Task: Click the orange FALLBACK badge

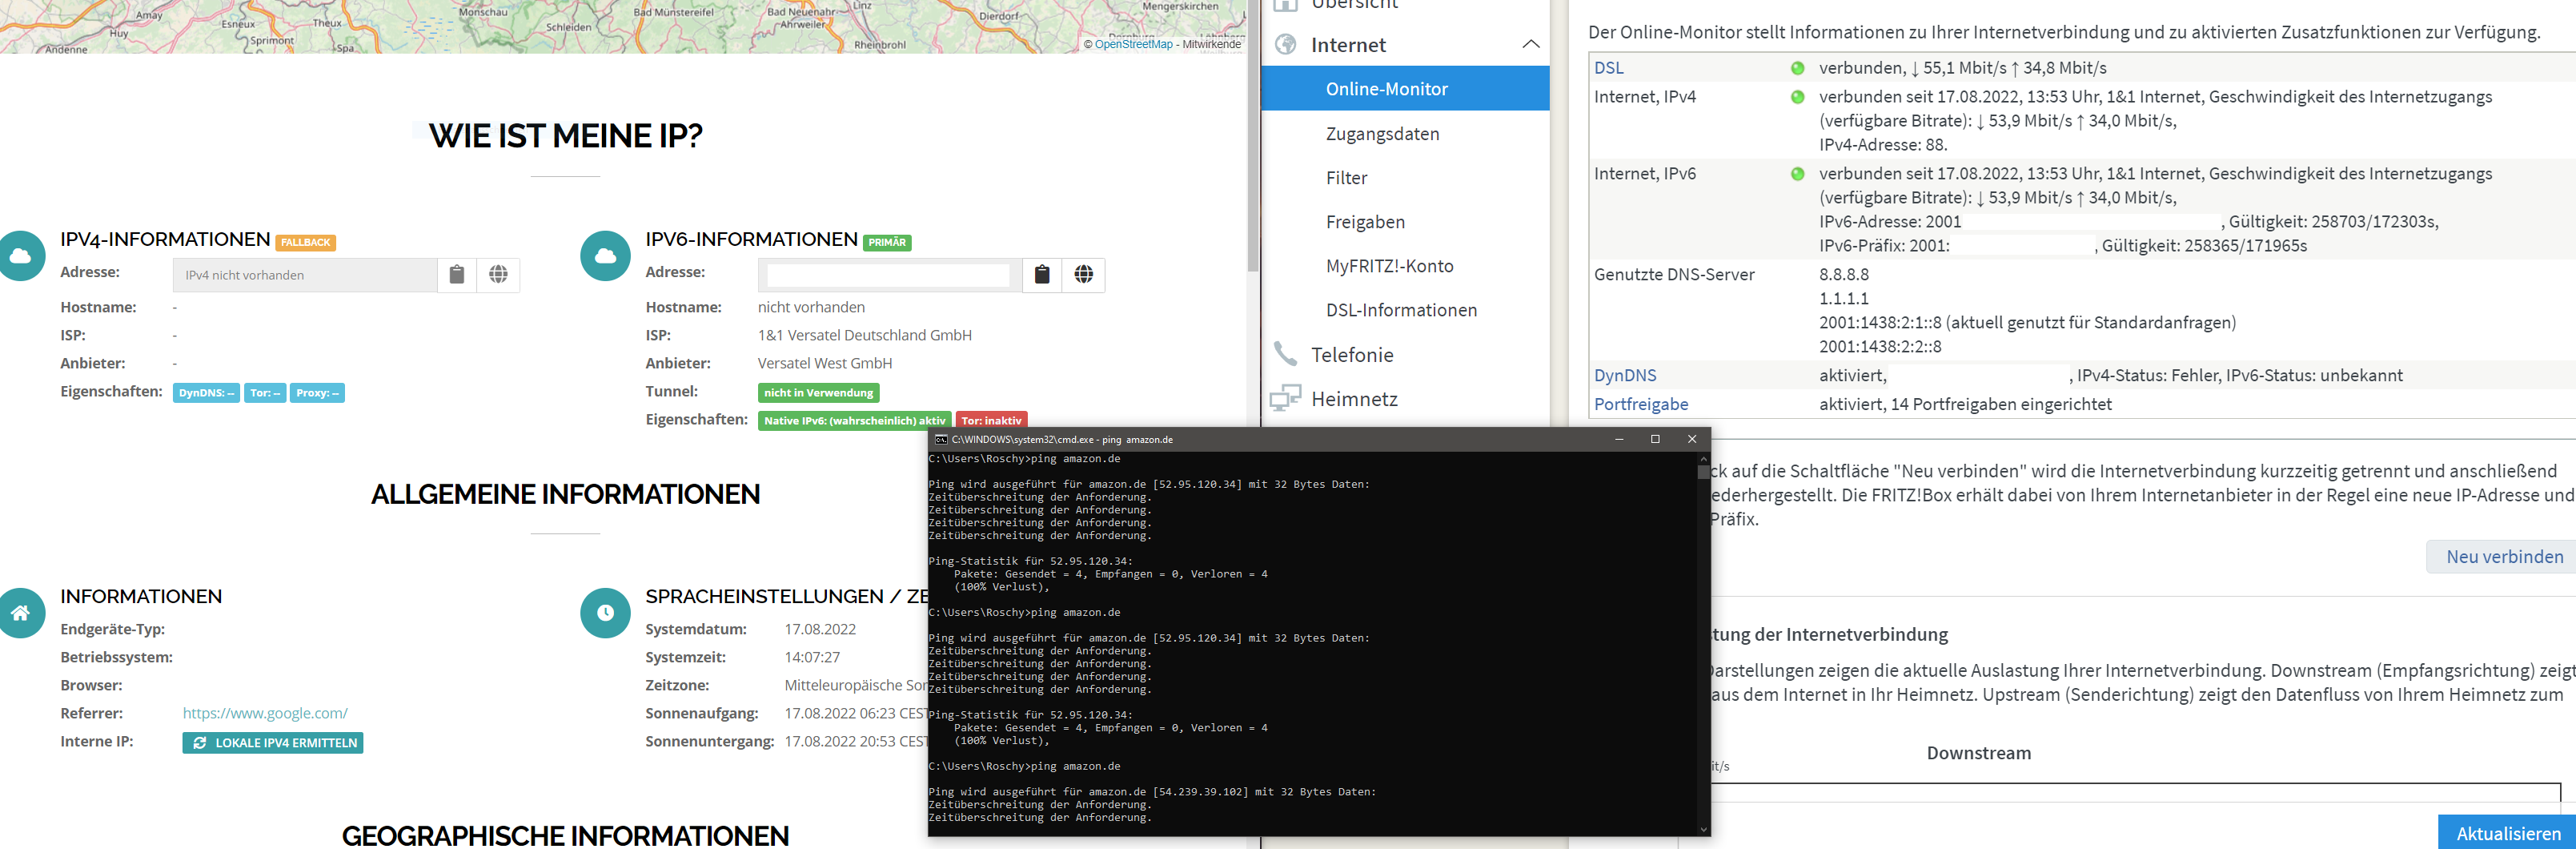Action: point(306,243)
